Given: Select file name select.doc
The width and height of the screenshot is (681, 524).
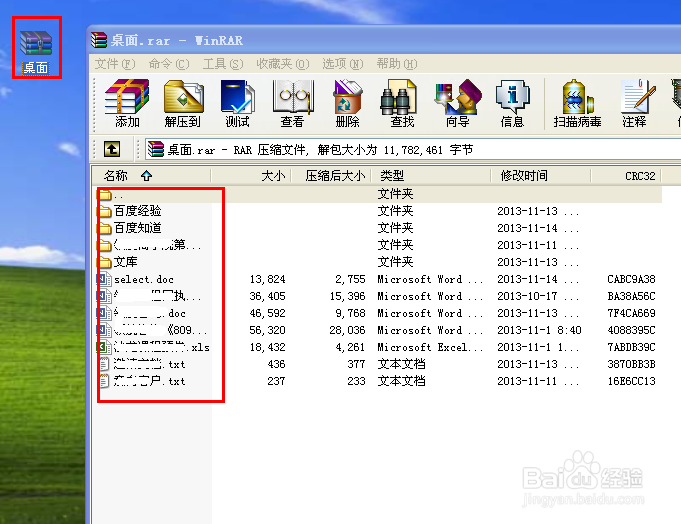Looking at the screenshot, I should (144, 279).
